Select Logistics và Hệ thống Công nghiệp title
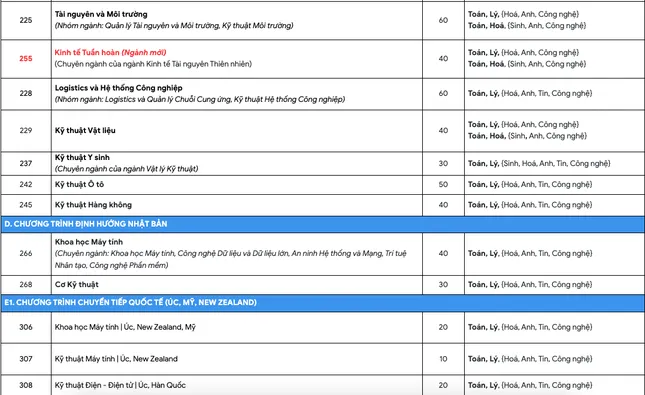The width and height of the screenshot is (645, 395). click(118, 88)
